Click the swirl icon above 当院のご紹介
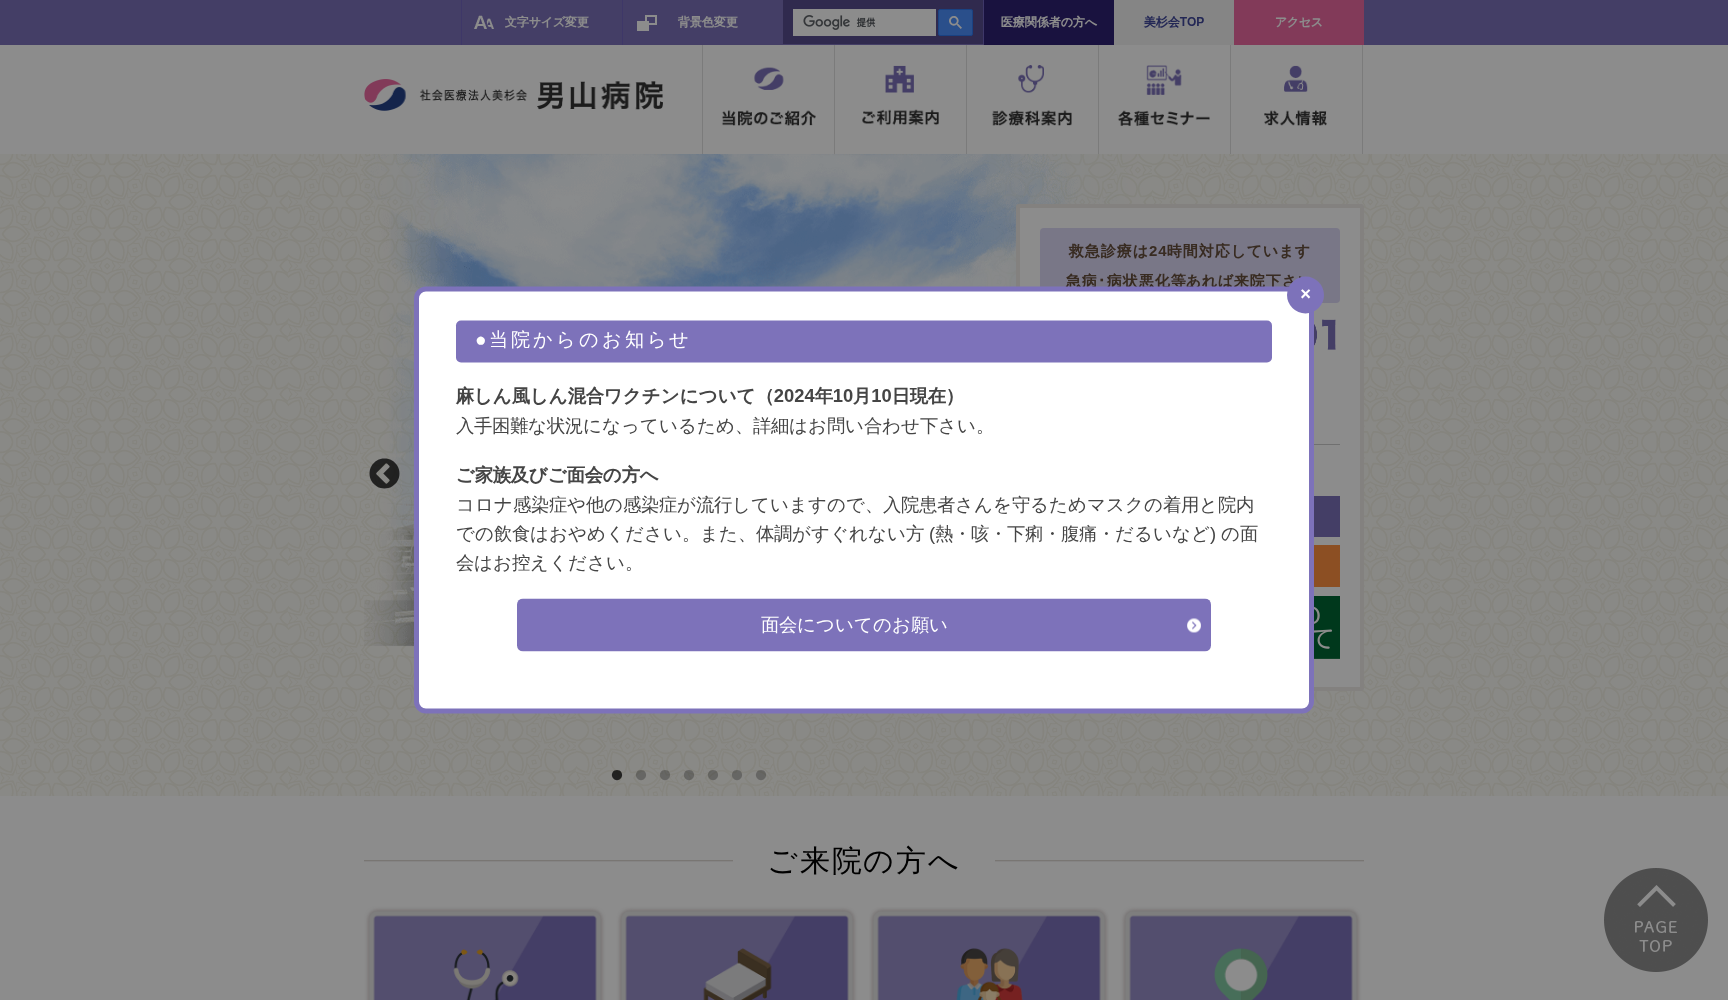1728x1000 pixels. (x=766, y=77)
